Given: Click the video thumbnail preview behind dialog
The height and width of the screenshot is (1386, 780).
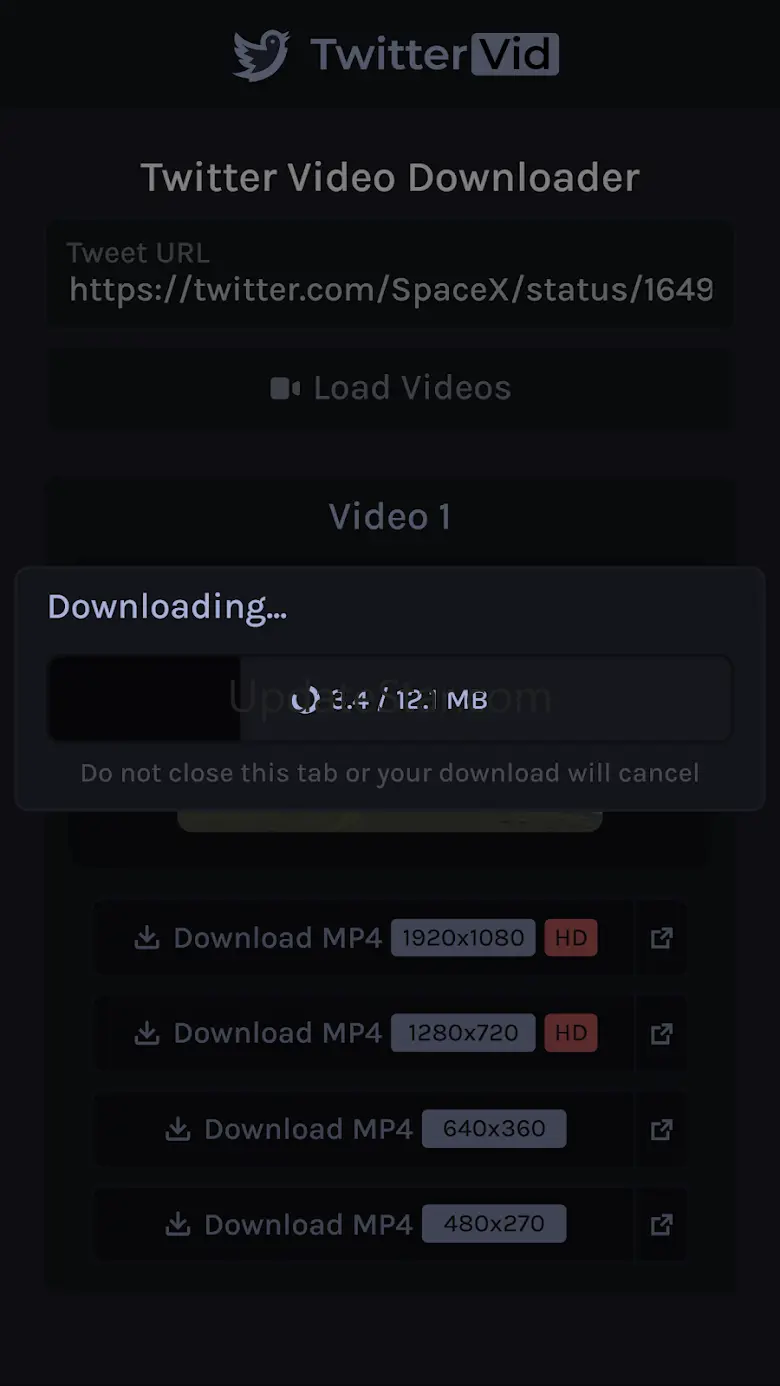Looking at the screenshot, I should [x=390, y=821].
